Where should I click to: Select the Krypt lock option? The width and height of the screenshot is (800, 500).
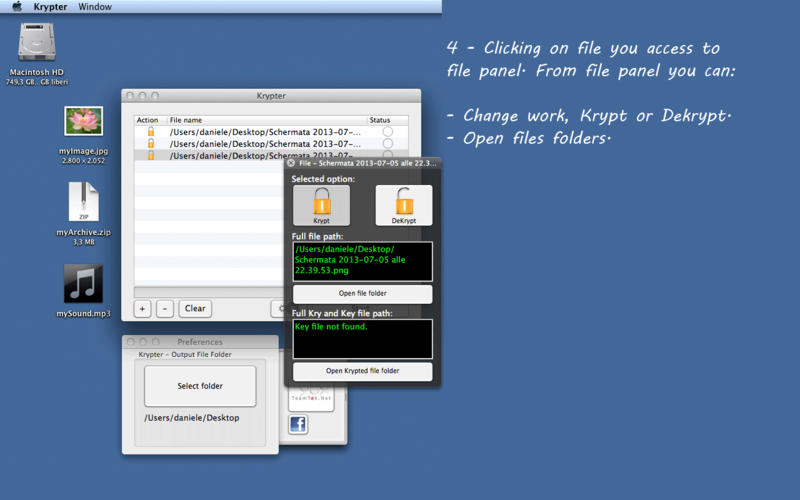[x=321, y=205]
